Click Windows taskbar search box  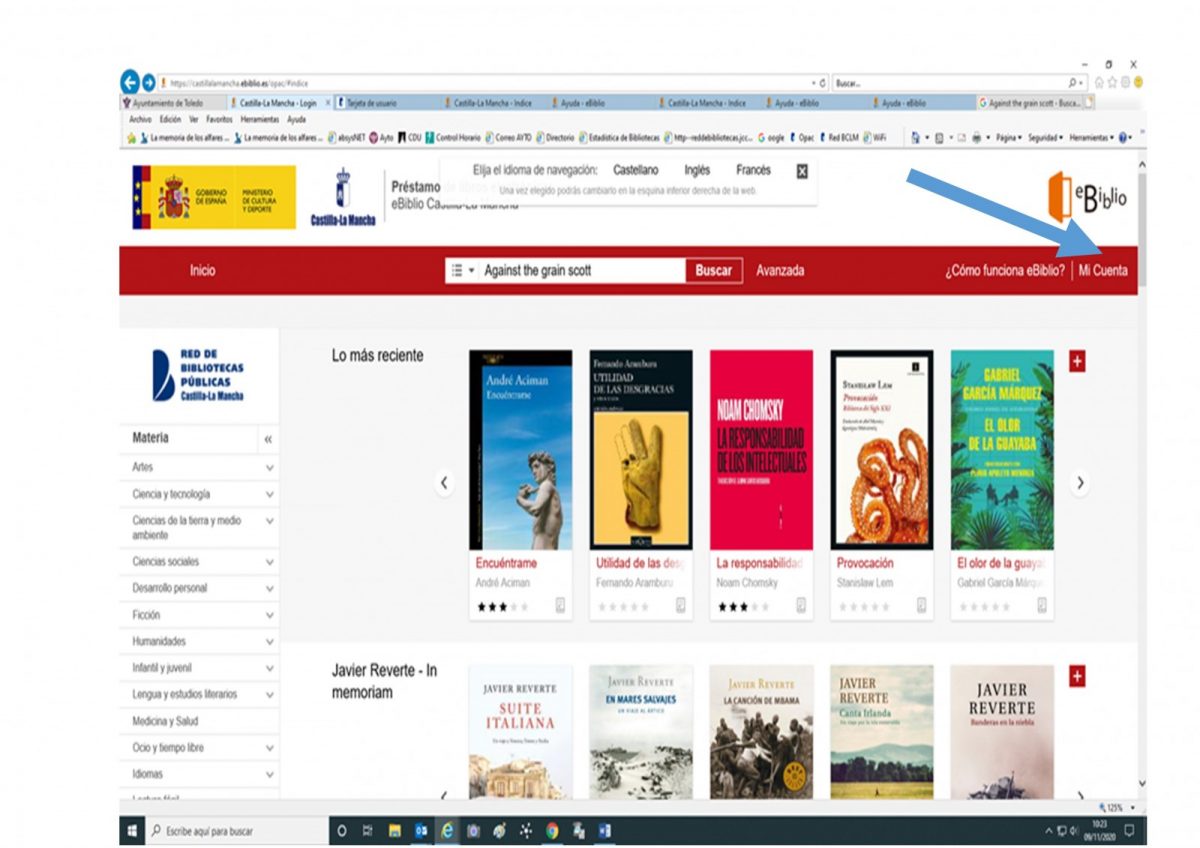[237, 830]
